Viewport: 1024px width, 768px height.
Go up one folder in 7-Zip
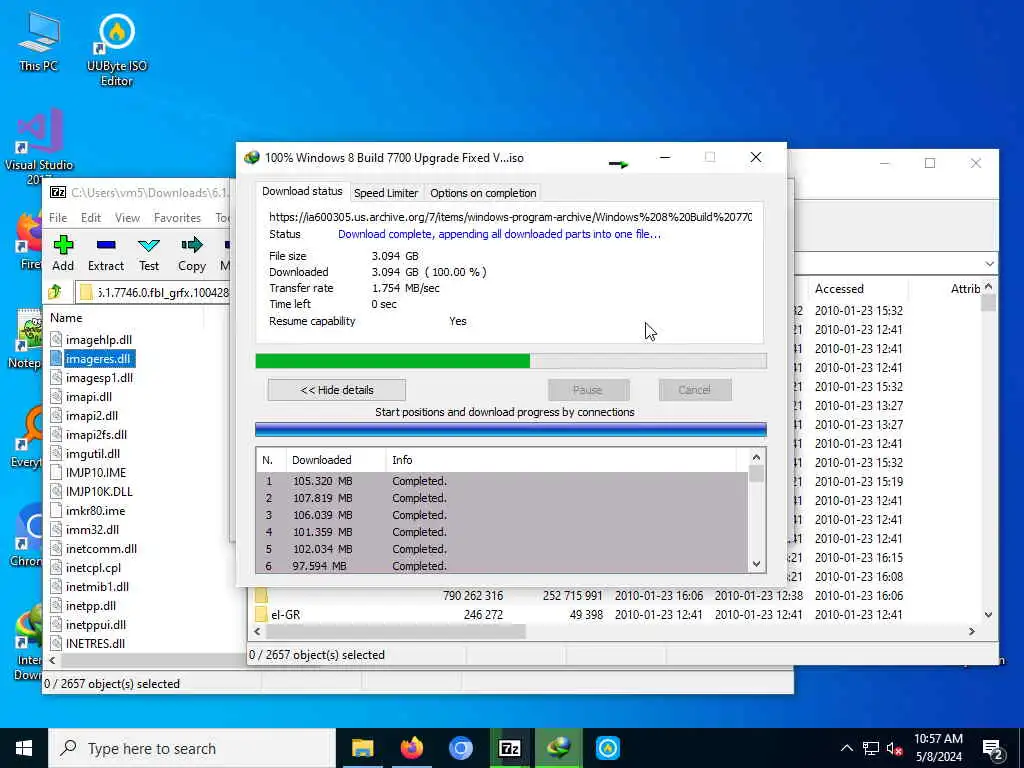[x=55, y=292]
